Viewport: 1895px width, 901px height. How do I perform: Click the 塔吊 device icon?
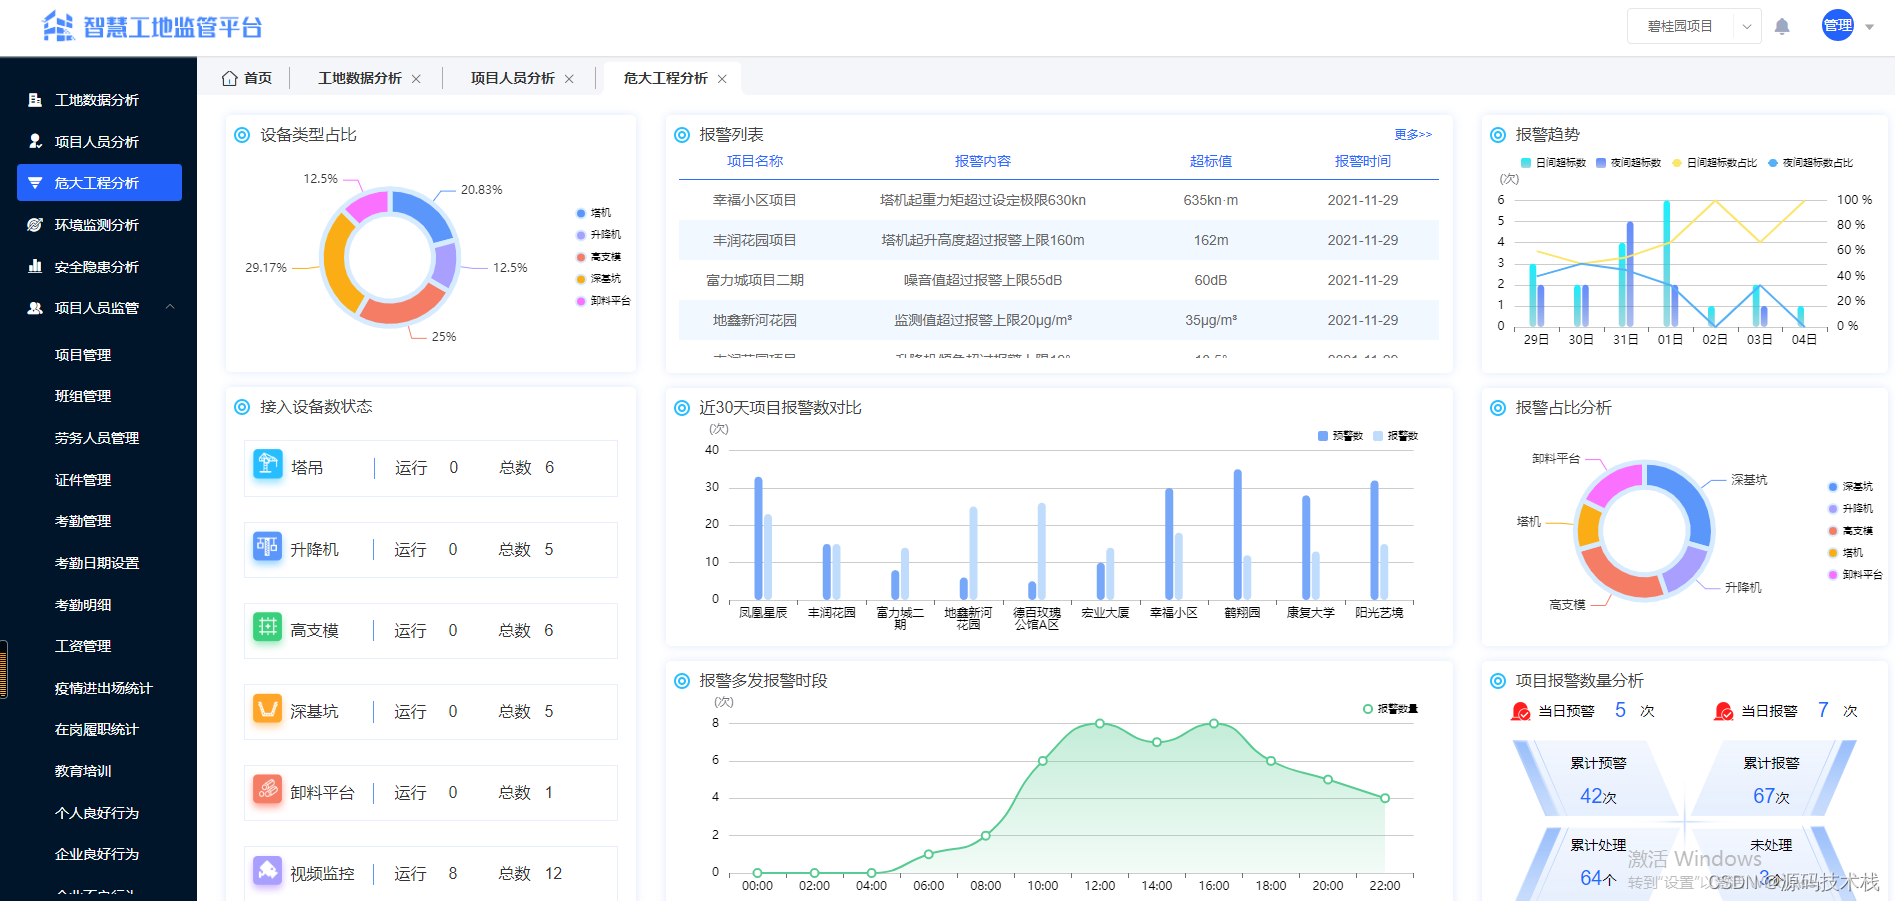268,464
